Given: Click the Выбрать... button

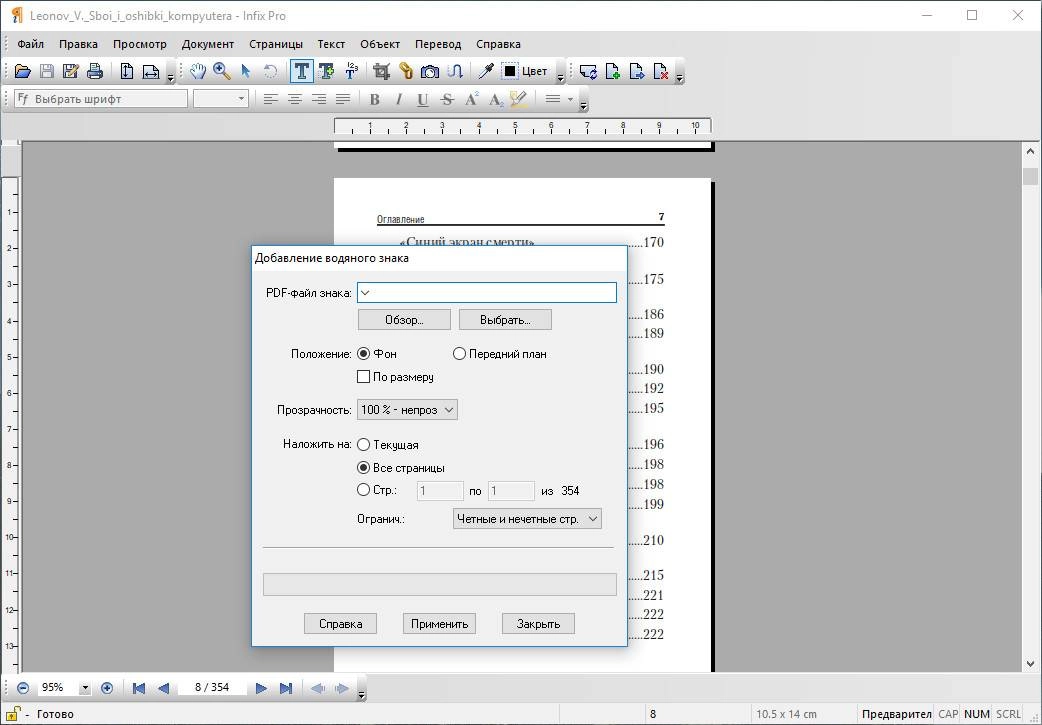Looking at the screenshot, I should [x=505, y=320].
